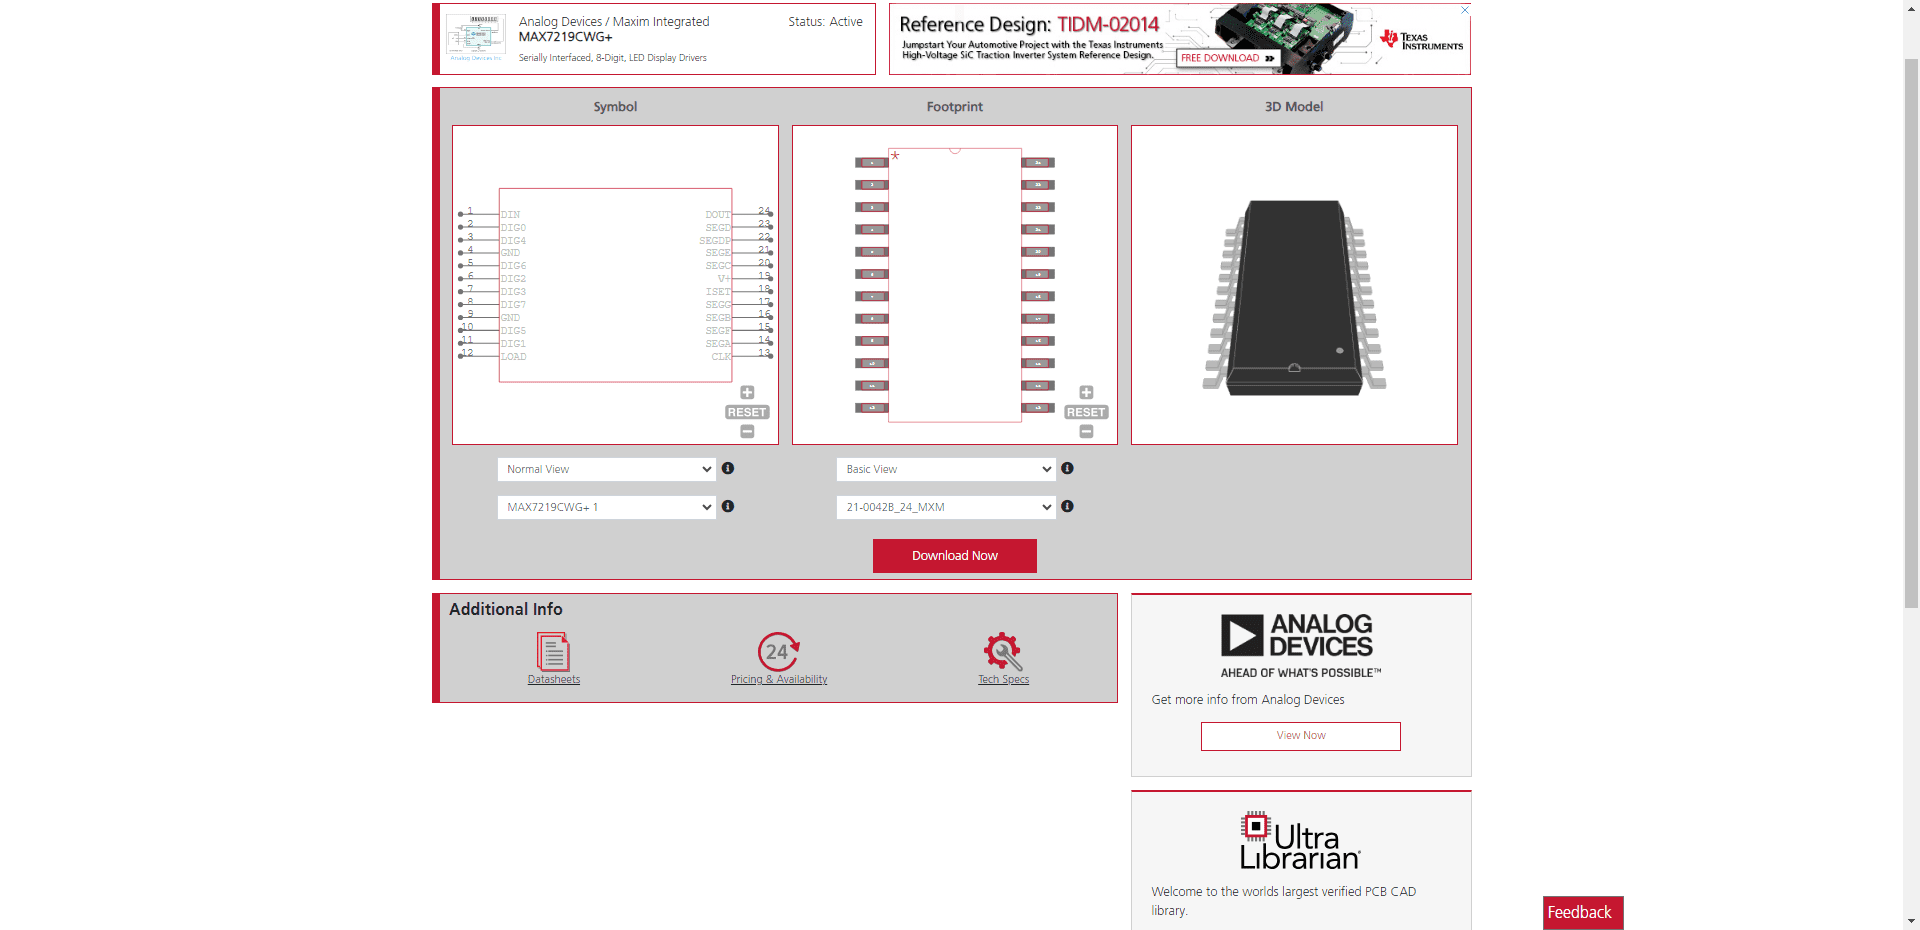The image size is (1920, 930).
Task: Click the DIN pin label in symbol
Action: click(x=510, y=215)
